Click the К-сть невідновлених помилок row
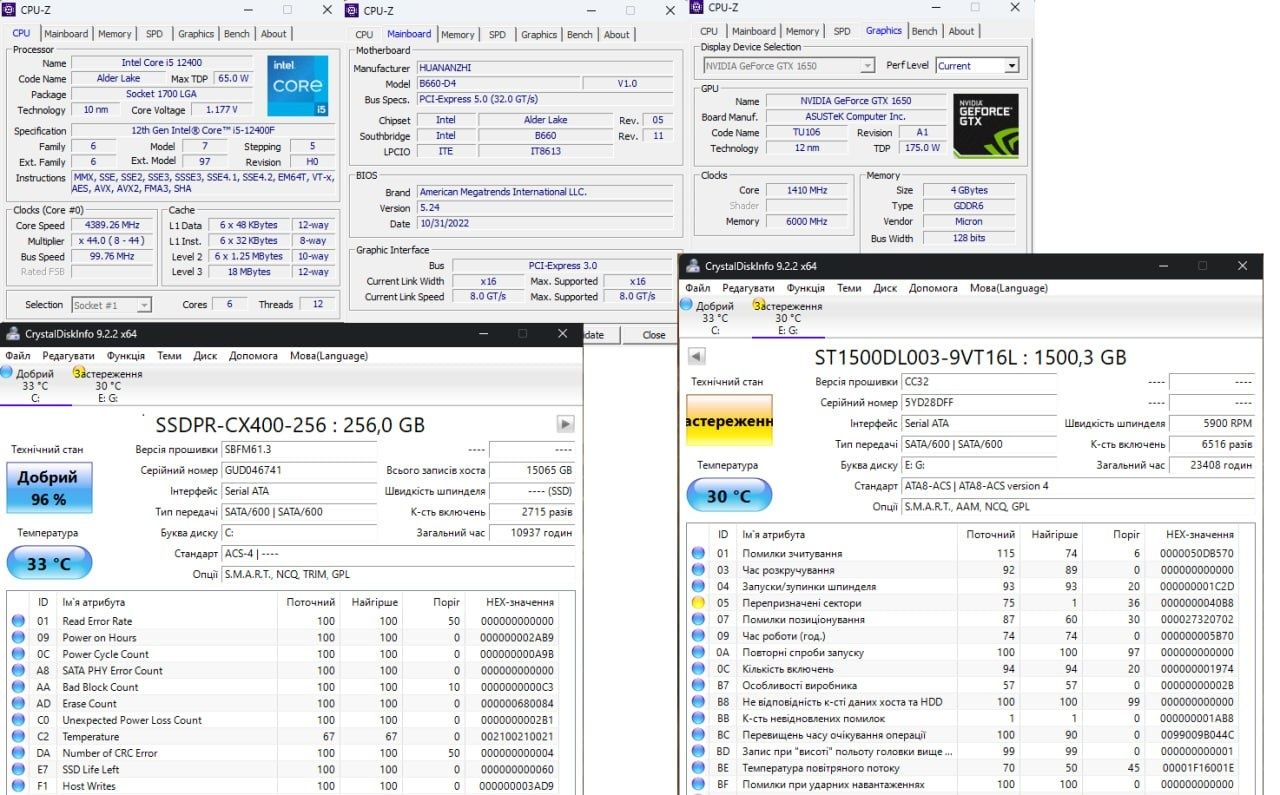Viewport: 1280px width, 795px height. [968, 718]
